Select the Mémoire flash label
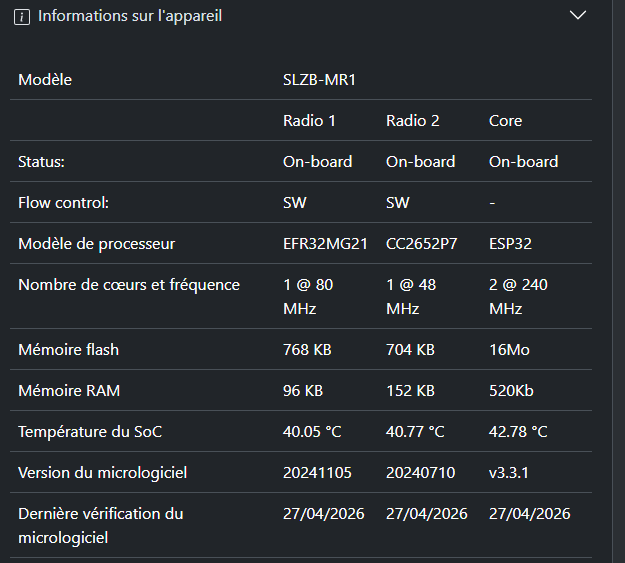This screenshot has height=563, width=625. click(69, 350)
